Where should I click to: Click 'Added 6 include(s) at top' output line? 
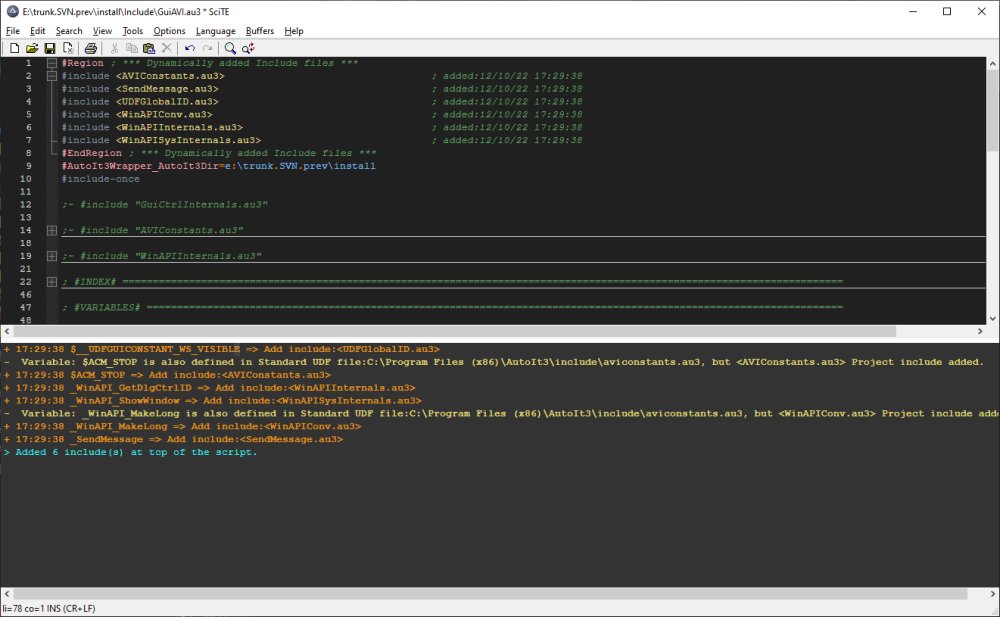coord(129,452)
